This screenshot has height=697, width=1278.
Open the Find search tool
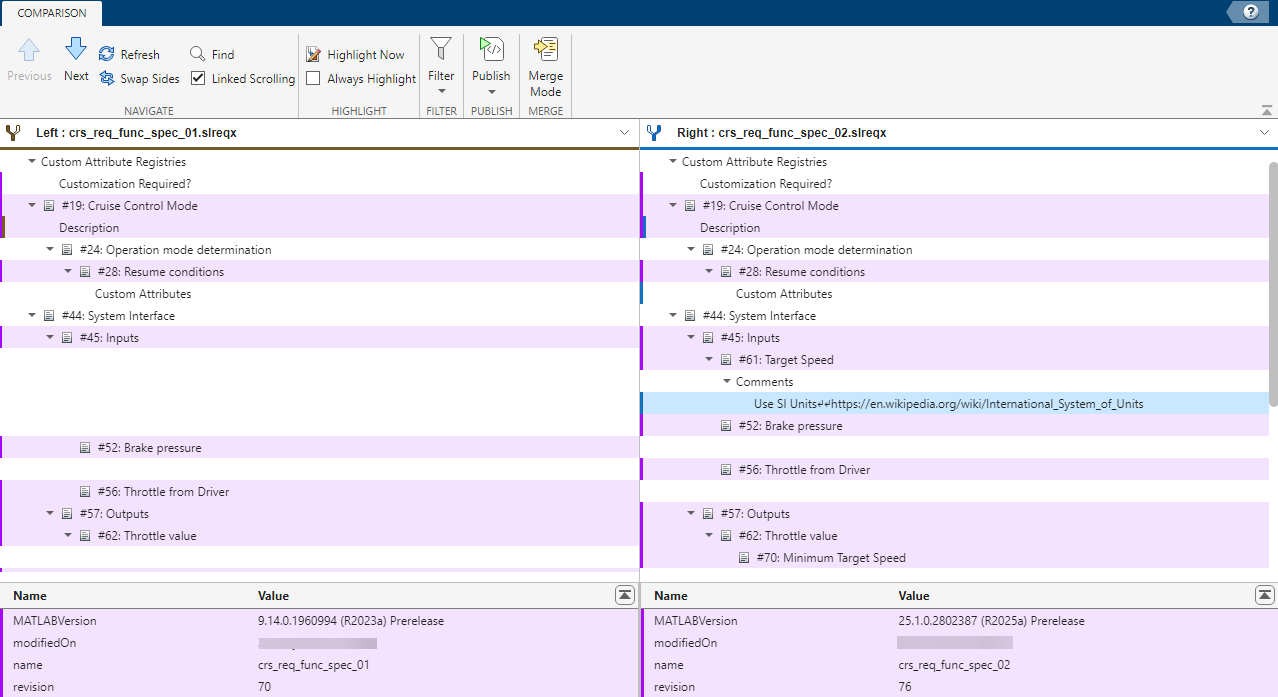tap(211, 55)
